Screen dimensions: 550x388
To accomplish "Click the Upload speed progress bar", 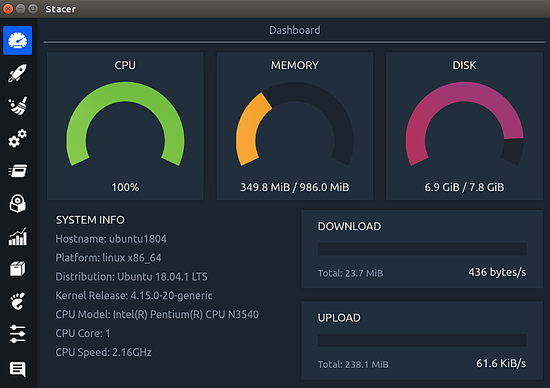I will 422,340.
